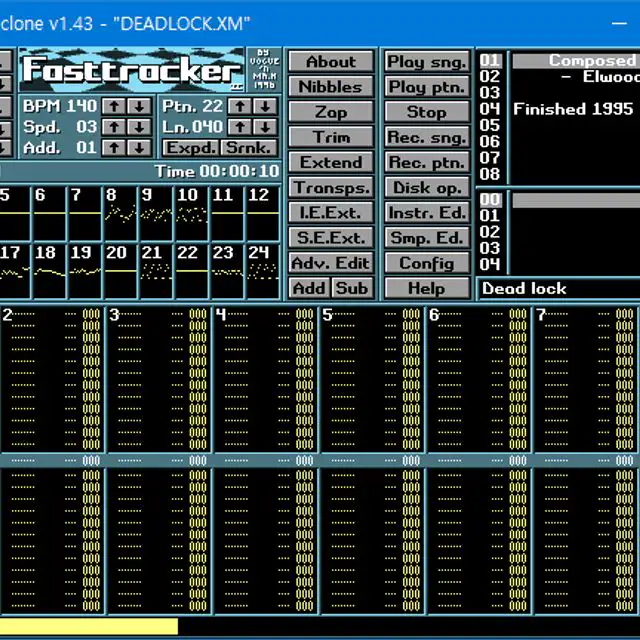The width and height of the screenshot is (640, 640).
Task: Click the 'by Vogue 'n Mr.H' badge
Action: [x=264, y=70]
